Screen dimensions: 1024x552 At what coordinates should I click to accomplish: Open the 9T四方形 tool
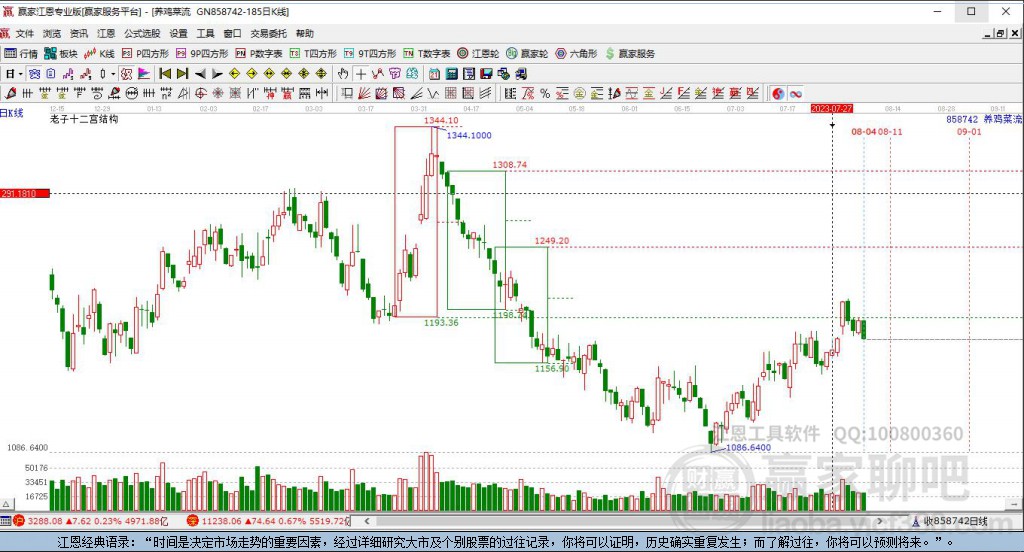370,54
